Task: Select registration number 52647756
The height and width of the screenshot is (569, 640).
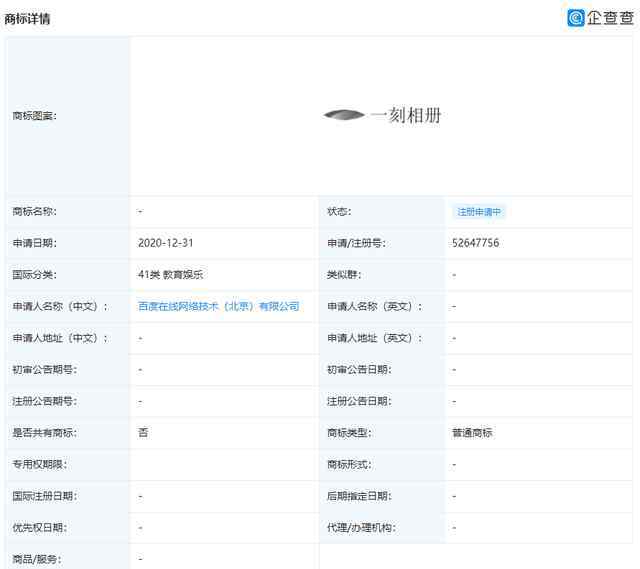Action: point(476,243)
